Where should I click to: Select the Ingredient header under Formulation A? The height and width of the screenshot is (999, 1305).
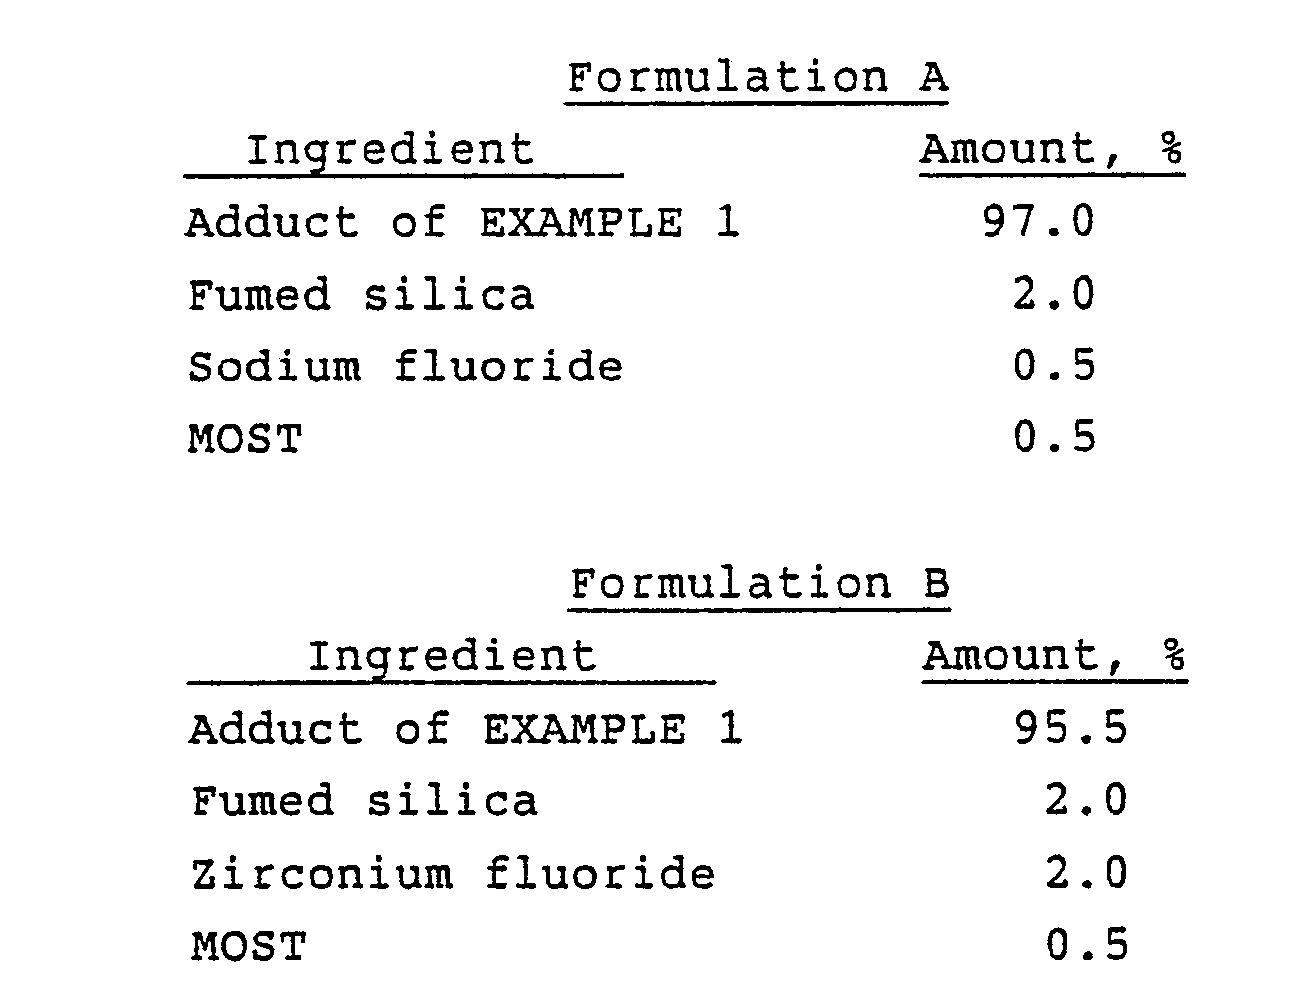390,150
